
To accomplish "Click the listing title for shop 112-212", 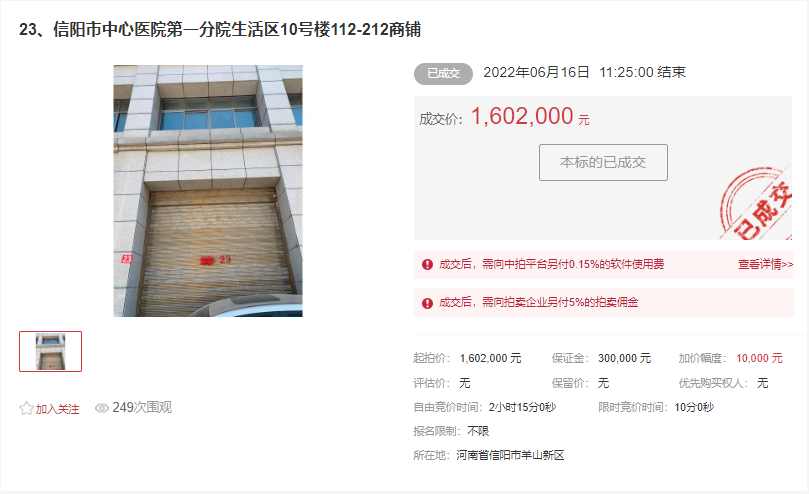I will (220, 29).
